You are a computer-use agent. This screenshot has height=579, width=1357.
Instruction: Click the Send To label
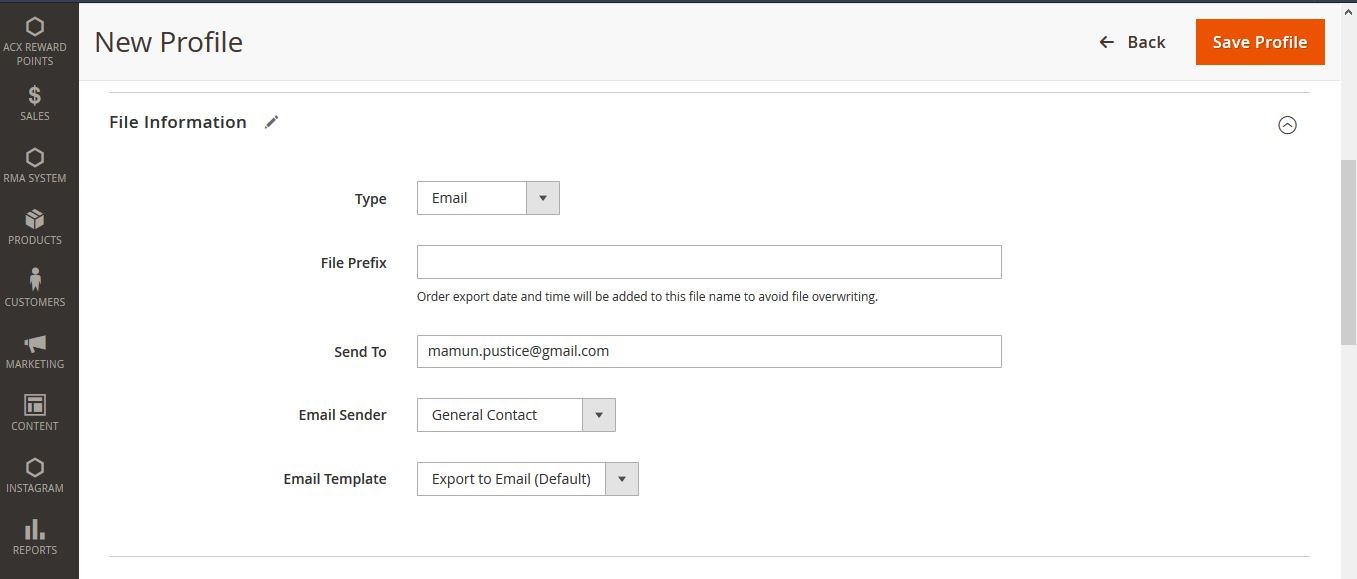[360, 352]
